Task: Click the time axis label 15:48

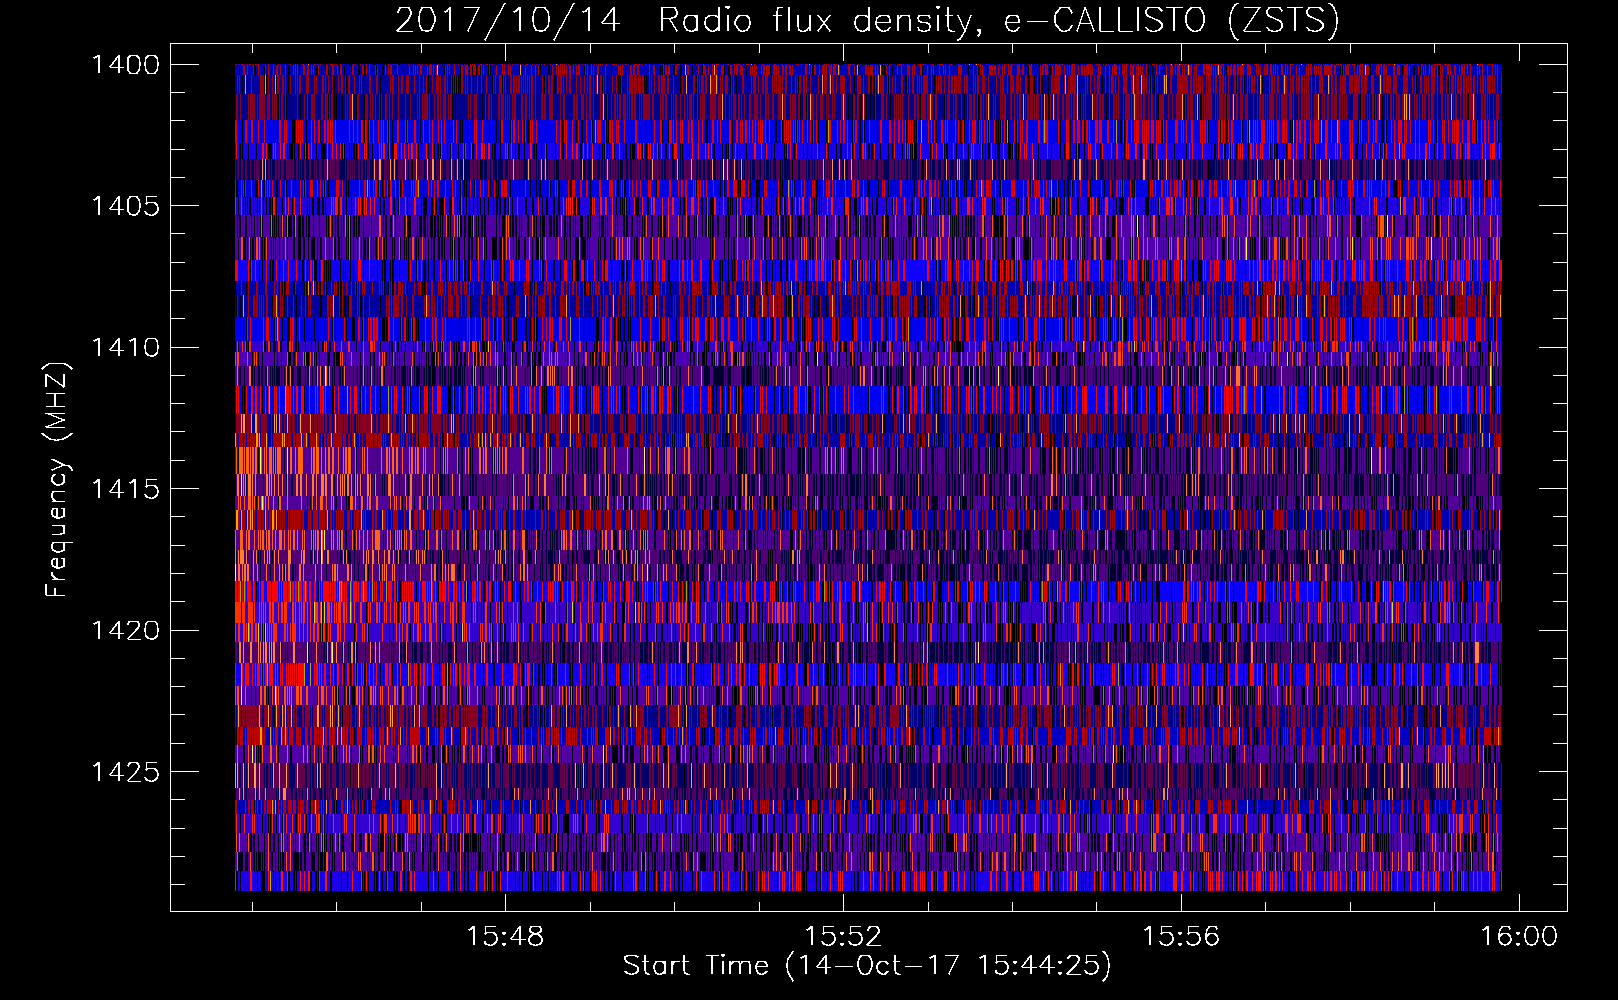Action: coord(505,937)
